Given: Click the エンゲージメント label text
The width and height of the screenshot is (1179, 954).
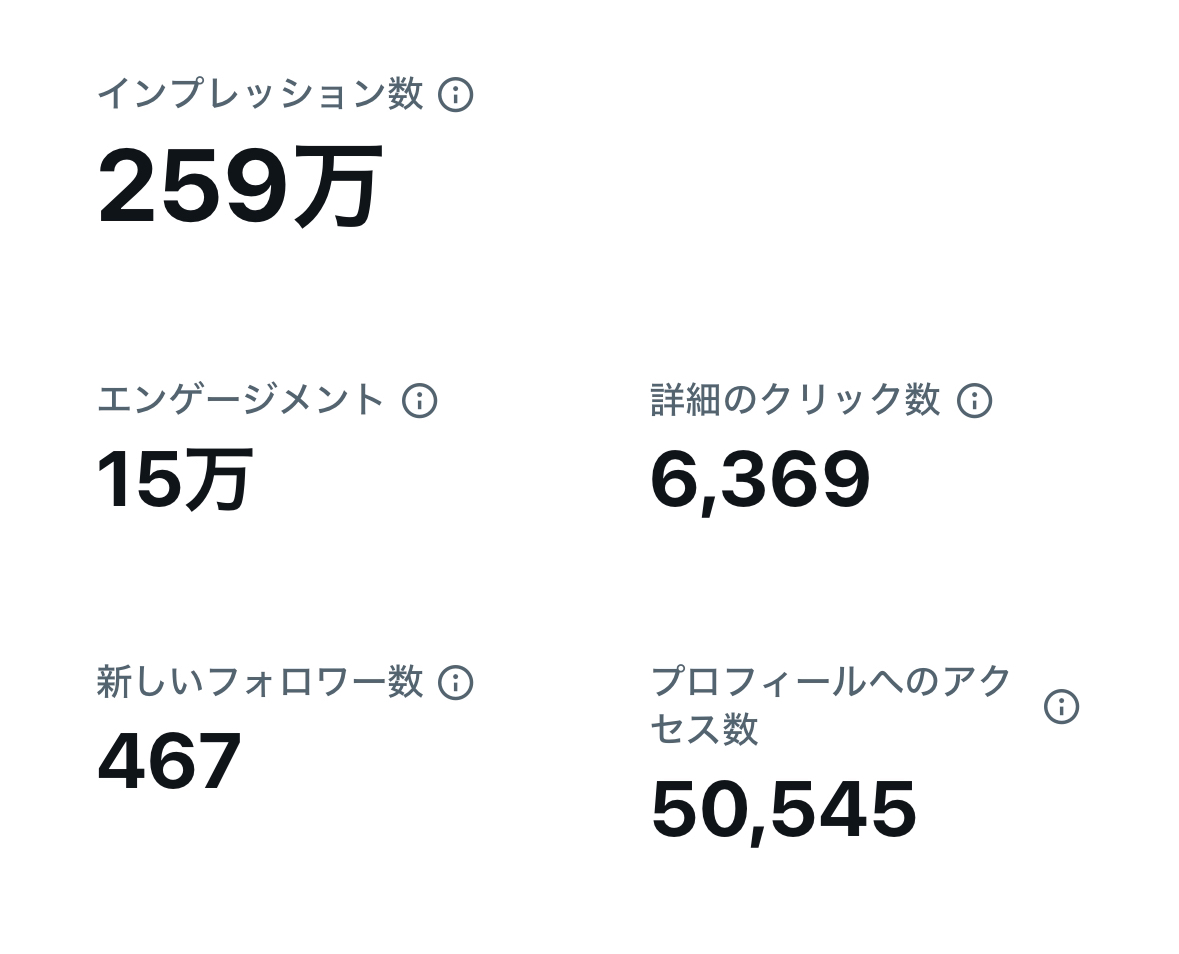Looking at the screenshot, I should (x=241, y=401).
